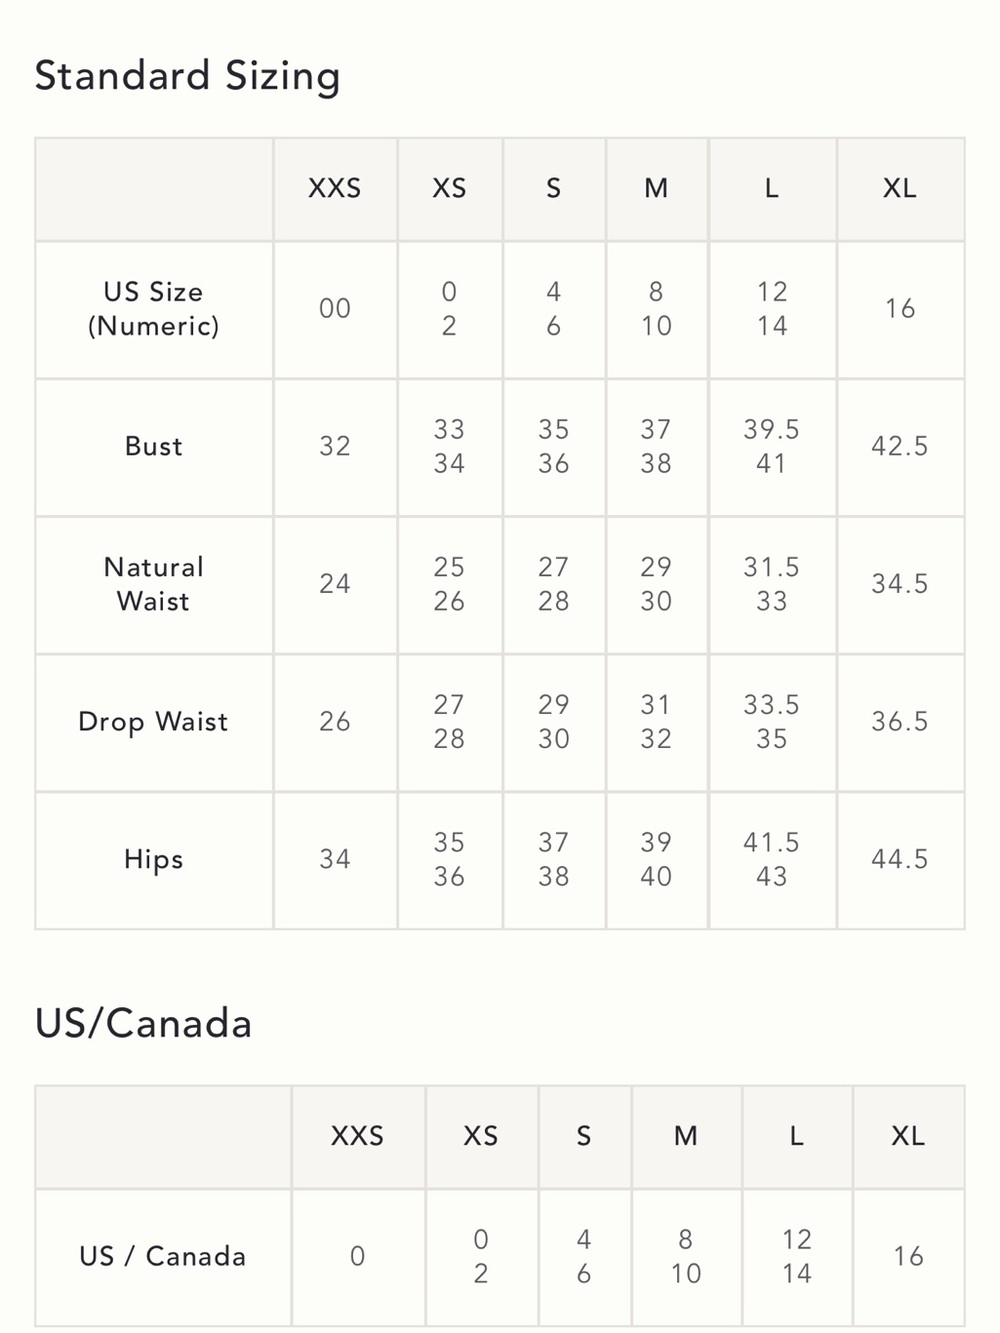This screenshot has height=1333, width=1000.
Task: Select the 34.5 natural waist cell
Action: (x=900, y=584)
